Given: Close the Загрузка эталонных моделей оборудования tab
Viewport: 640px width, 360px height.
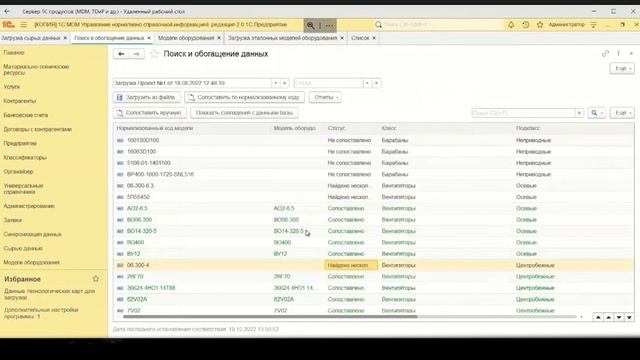Looking at the screenshot, I should (x=342, y=38).
